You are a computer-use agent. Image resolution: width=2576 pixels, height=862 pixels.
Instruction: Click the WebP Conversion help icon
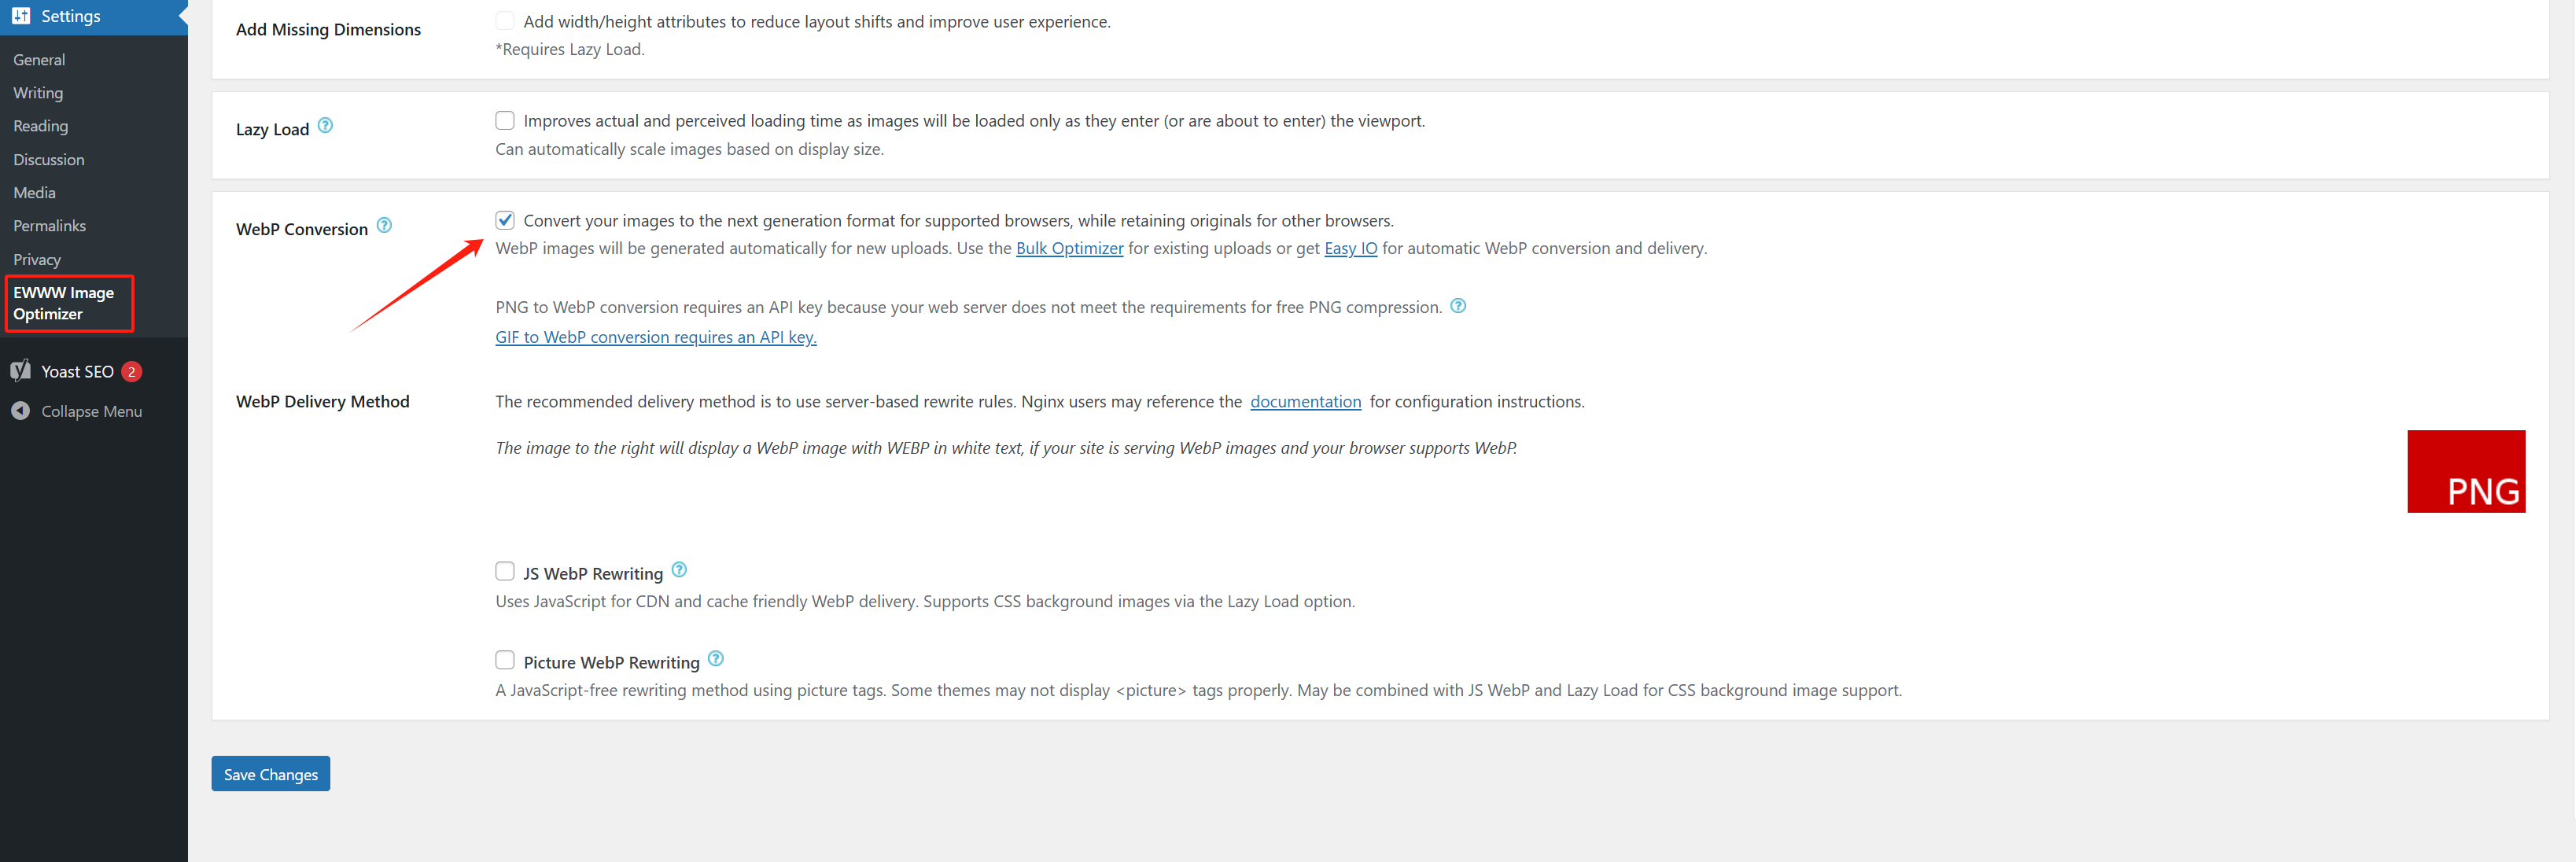point(384,226)
